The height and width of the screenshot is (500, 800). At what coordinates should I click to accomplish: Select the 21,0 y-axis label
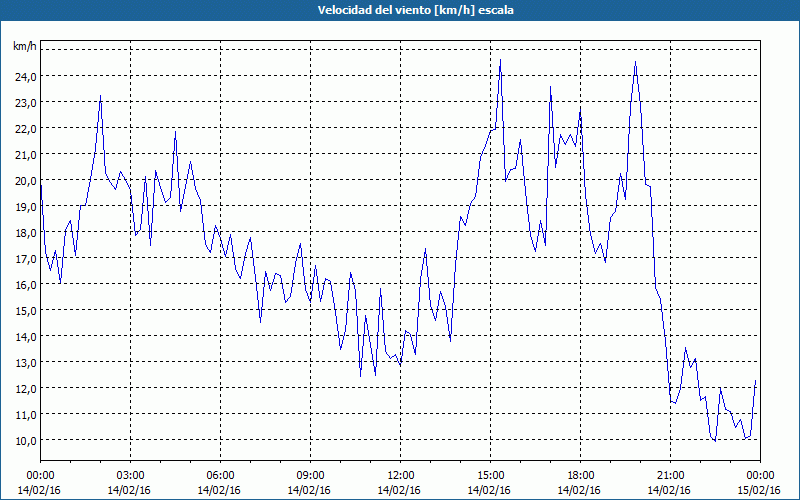(x=26, y=155)
